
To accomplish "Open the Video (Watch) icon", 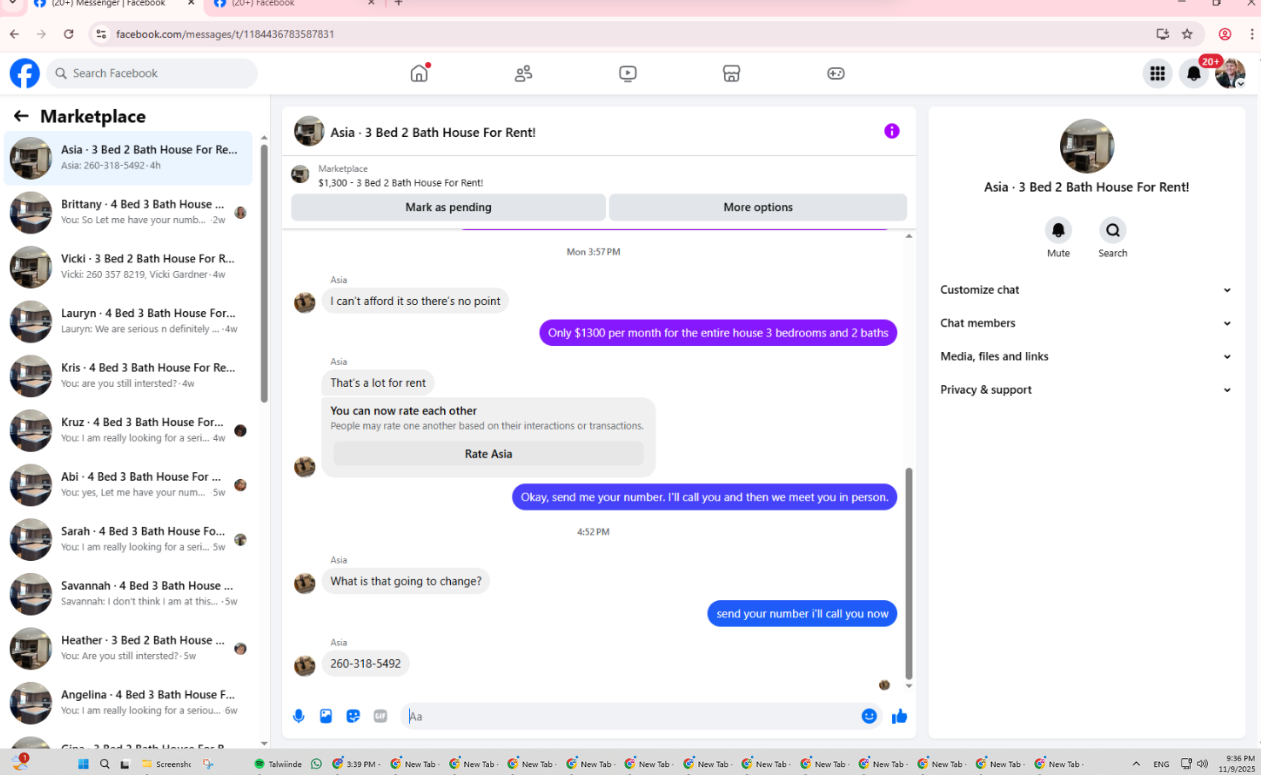I will coord(627,73).
